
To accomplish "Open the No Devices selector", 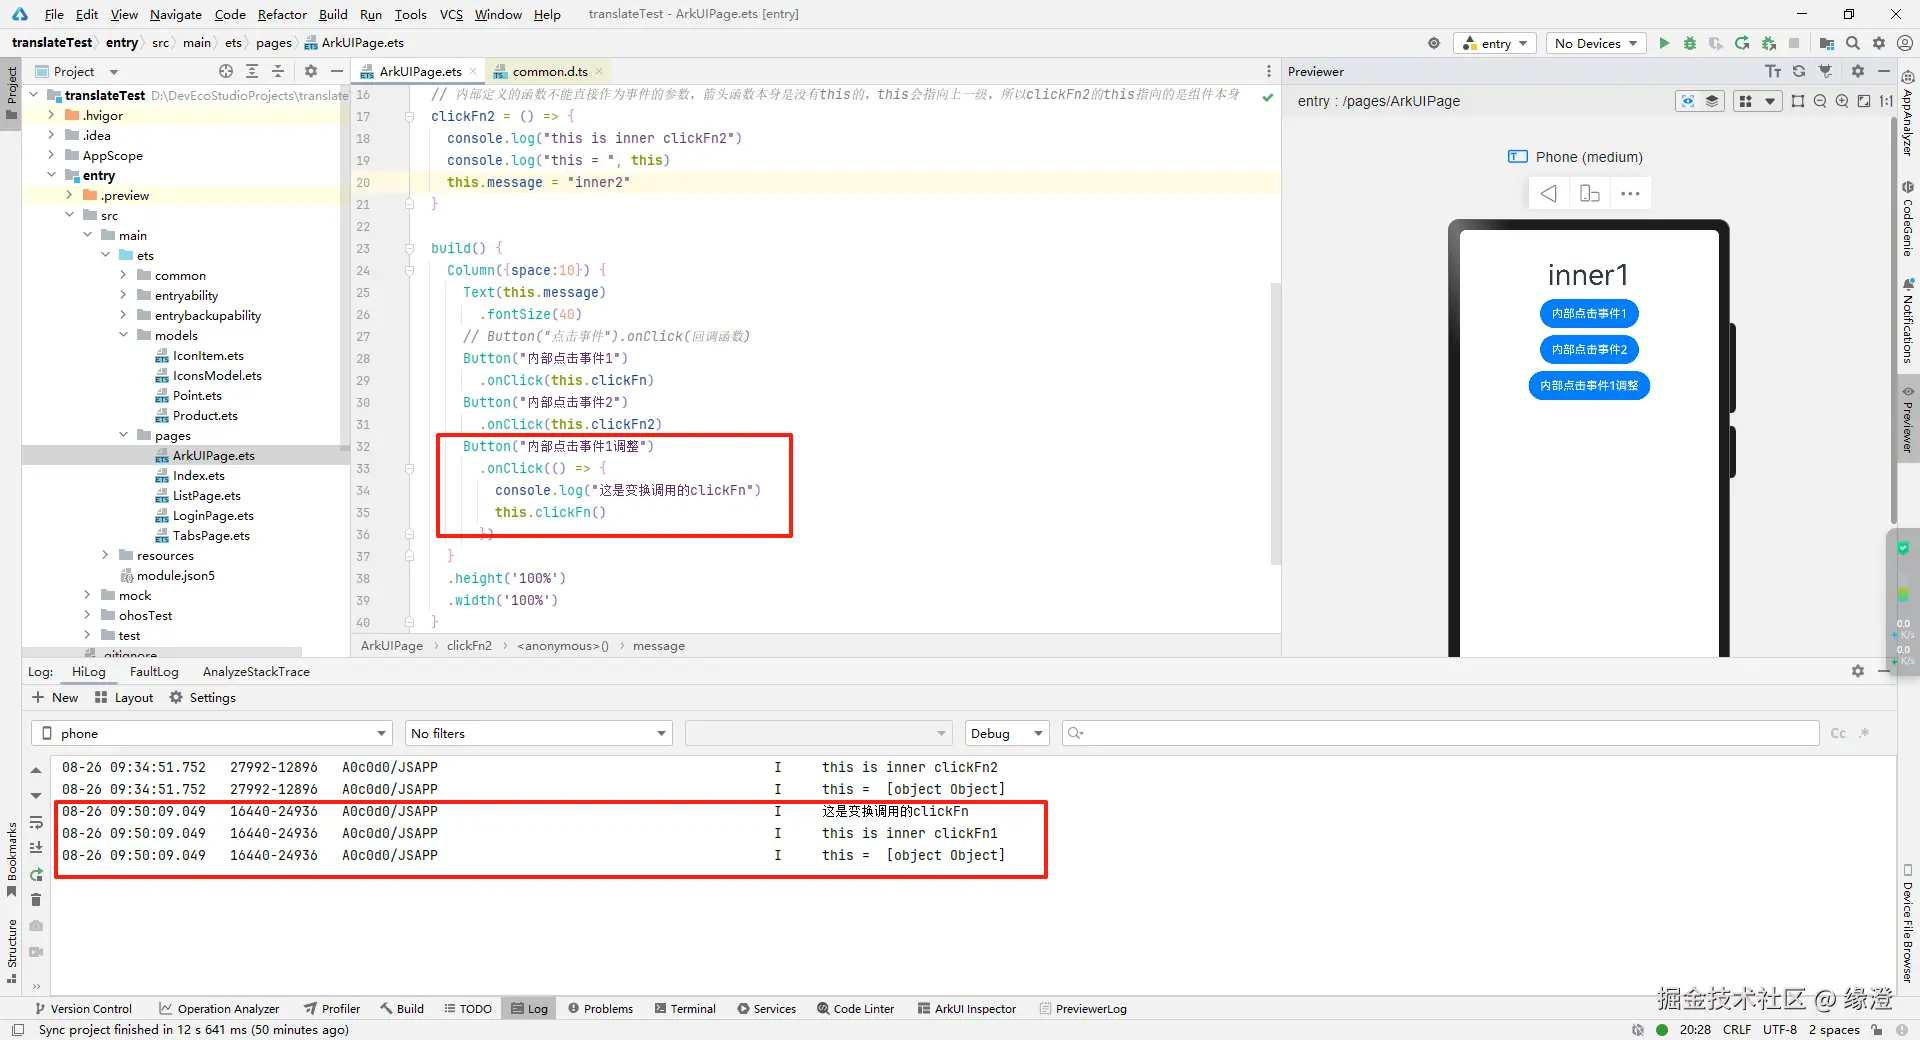I will point(1596,43).
